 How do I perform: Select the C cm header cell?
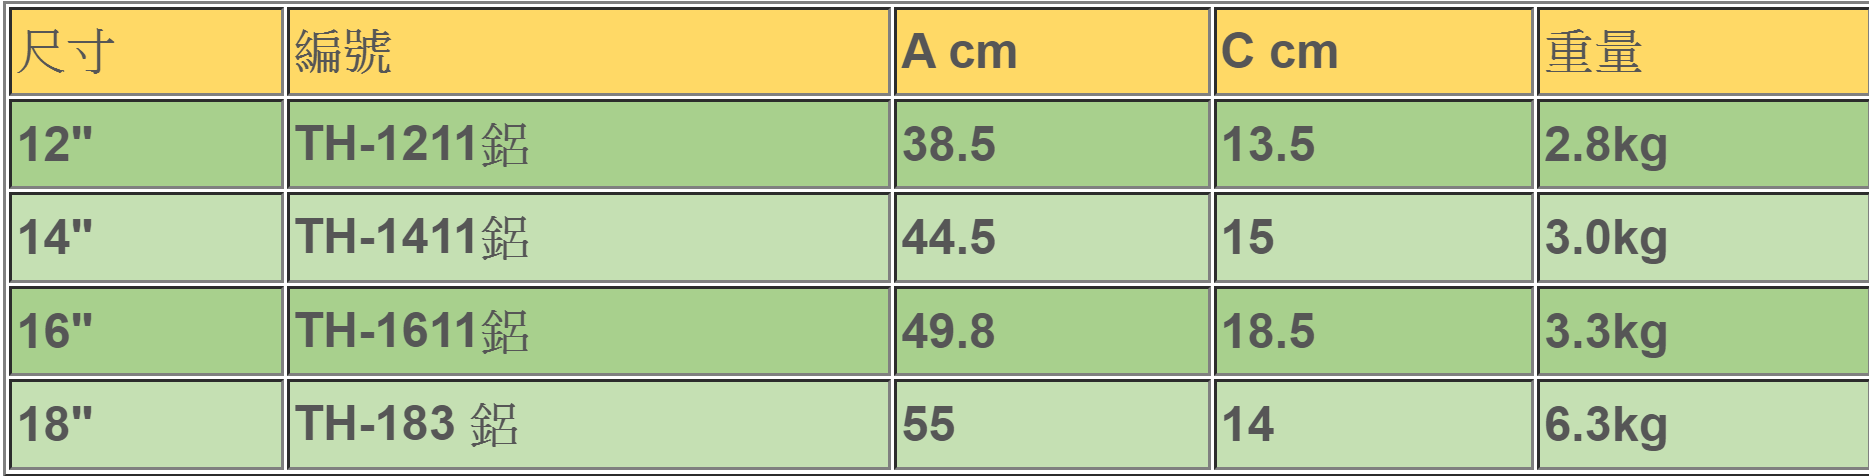point(1374,52)
